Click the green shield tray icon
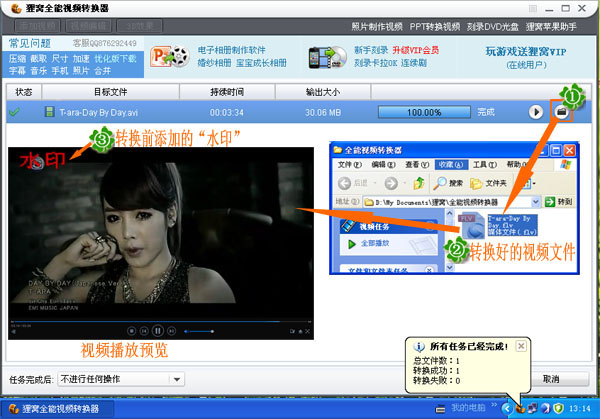The height and width of the screenshot is (419, 600). 558,408
